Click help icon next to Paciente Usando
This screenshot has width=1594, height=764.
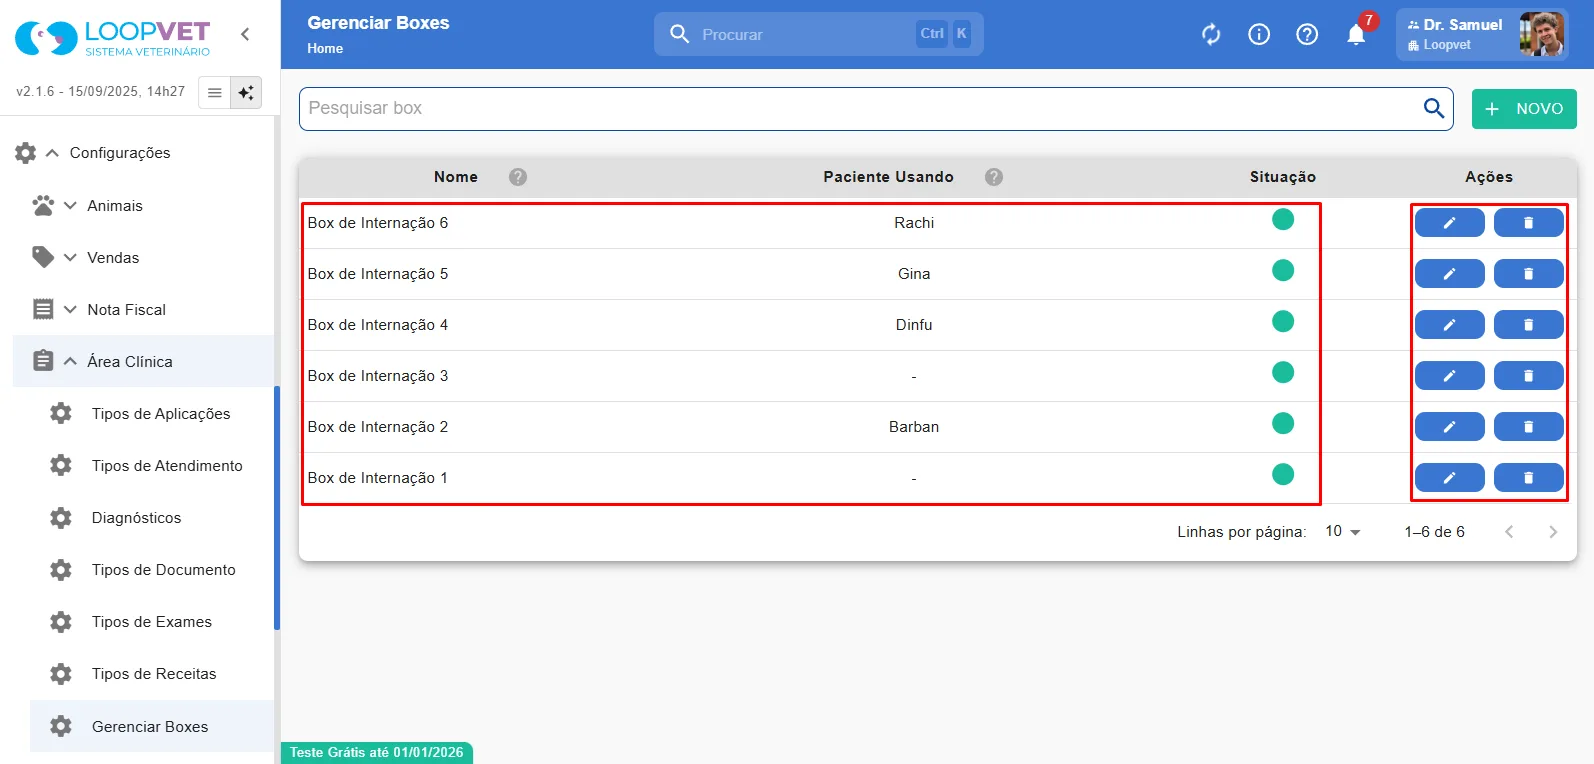994,177
